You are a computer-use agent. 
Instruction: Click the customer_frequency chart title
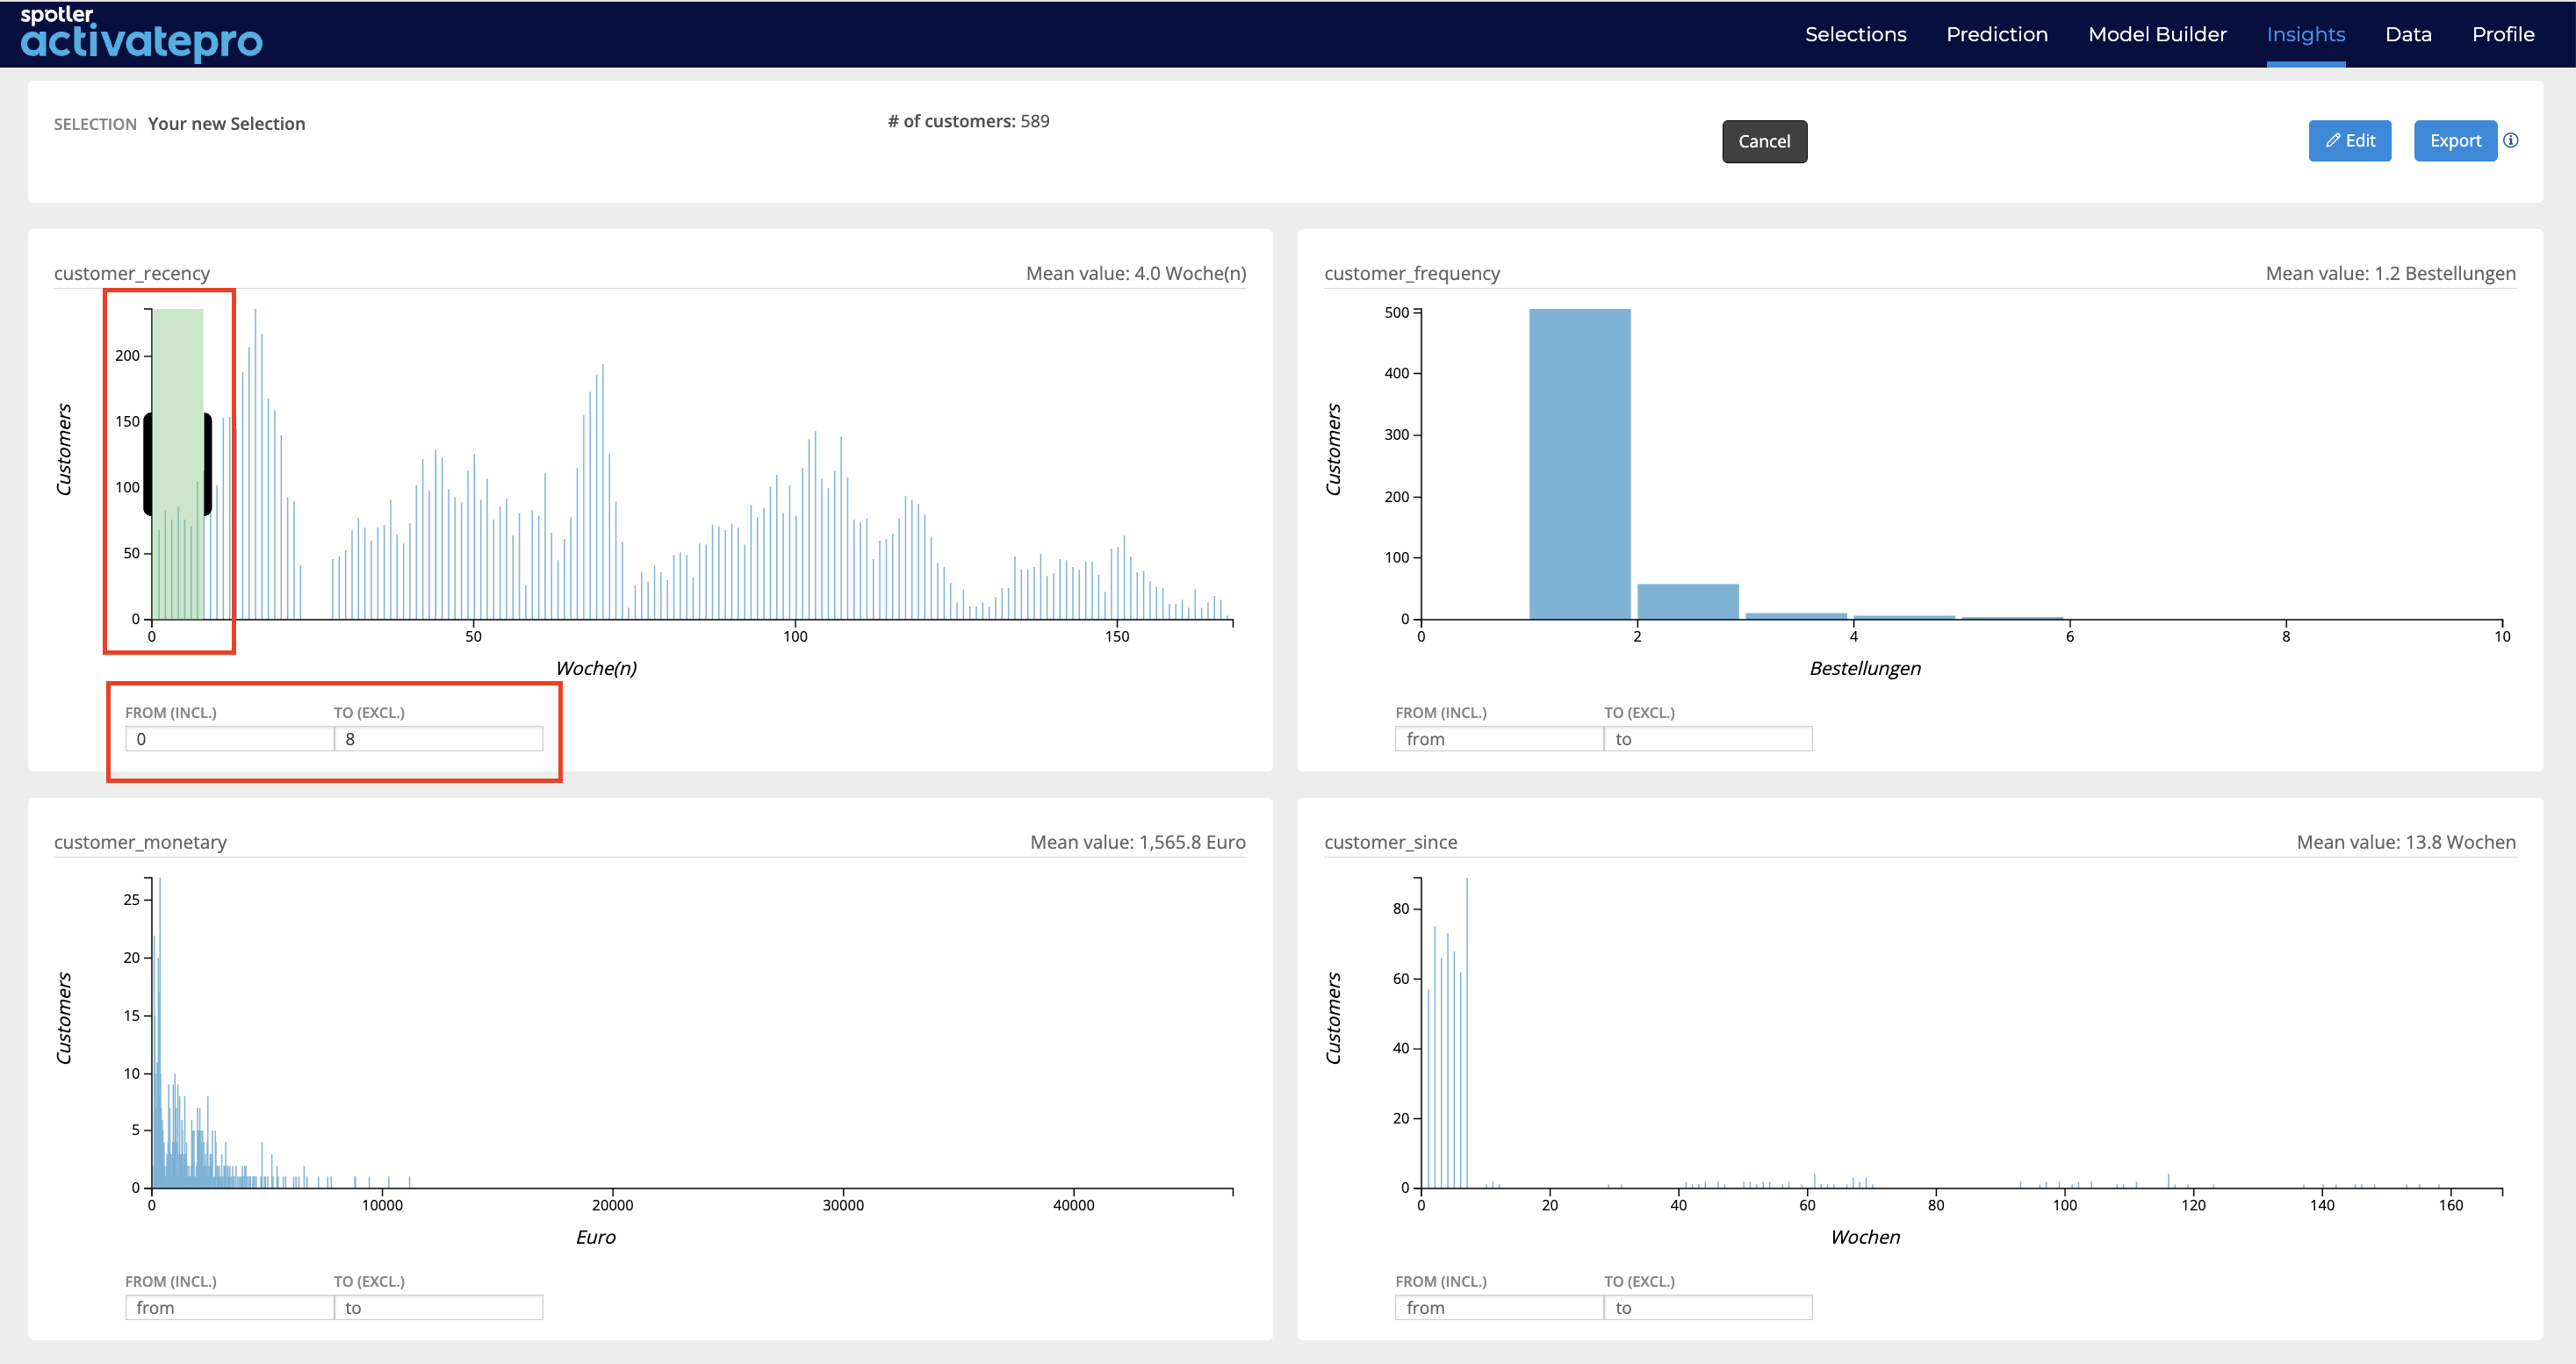tap(1412, 273)
